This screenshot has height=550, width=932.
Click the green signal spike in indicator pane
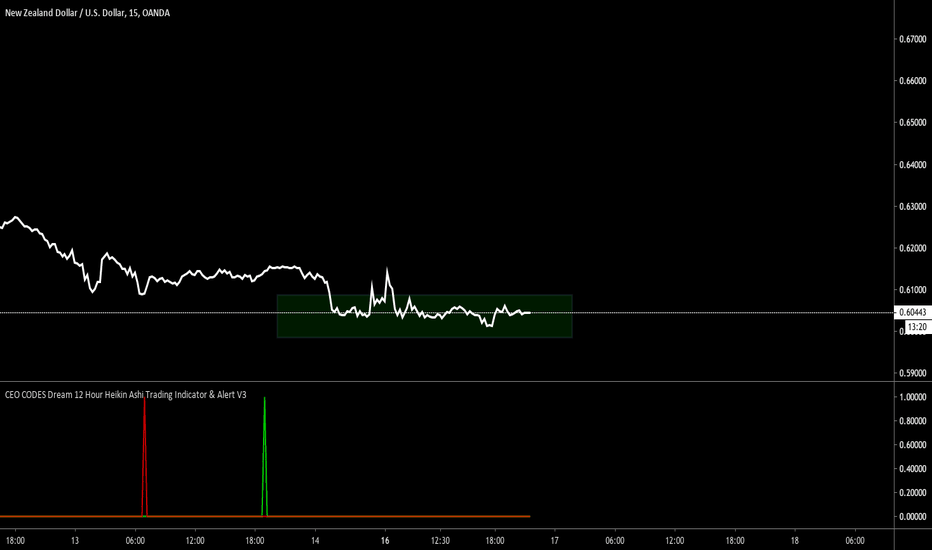tap(265, 458)
